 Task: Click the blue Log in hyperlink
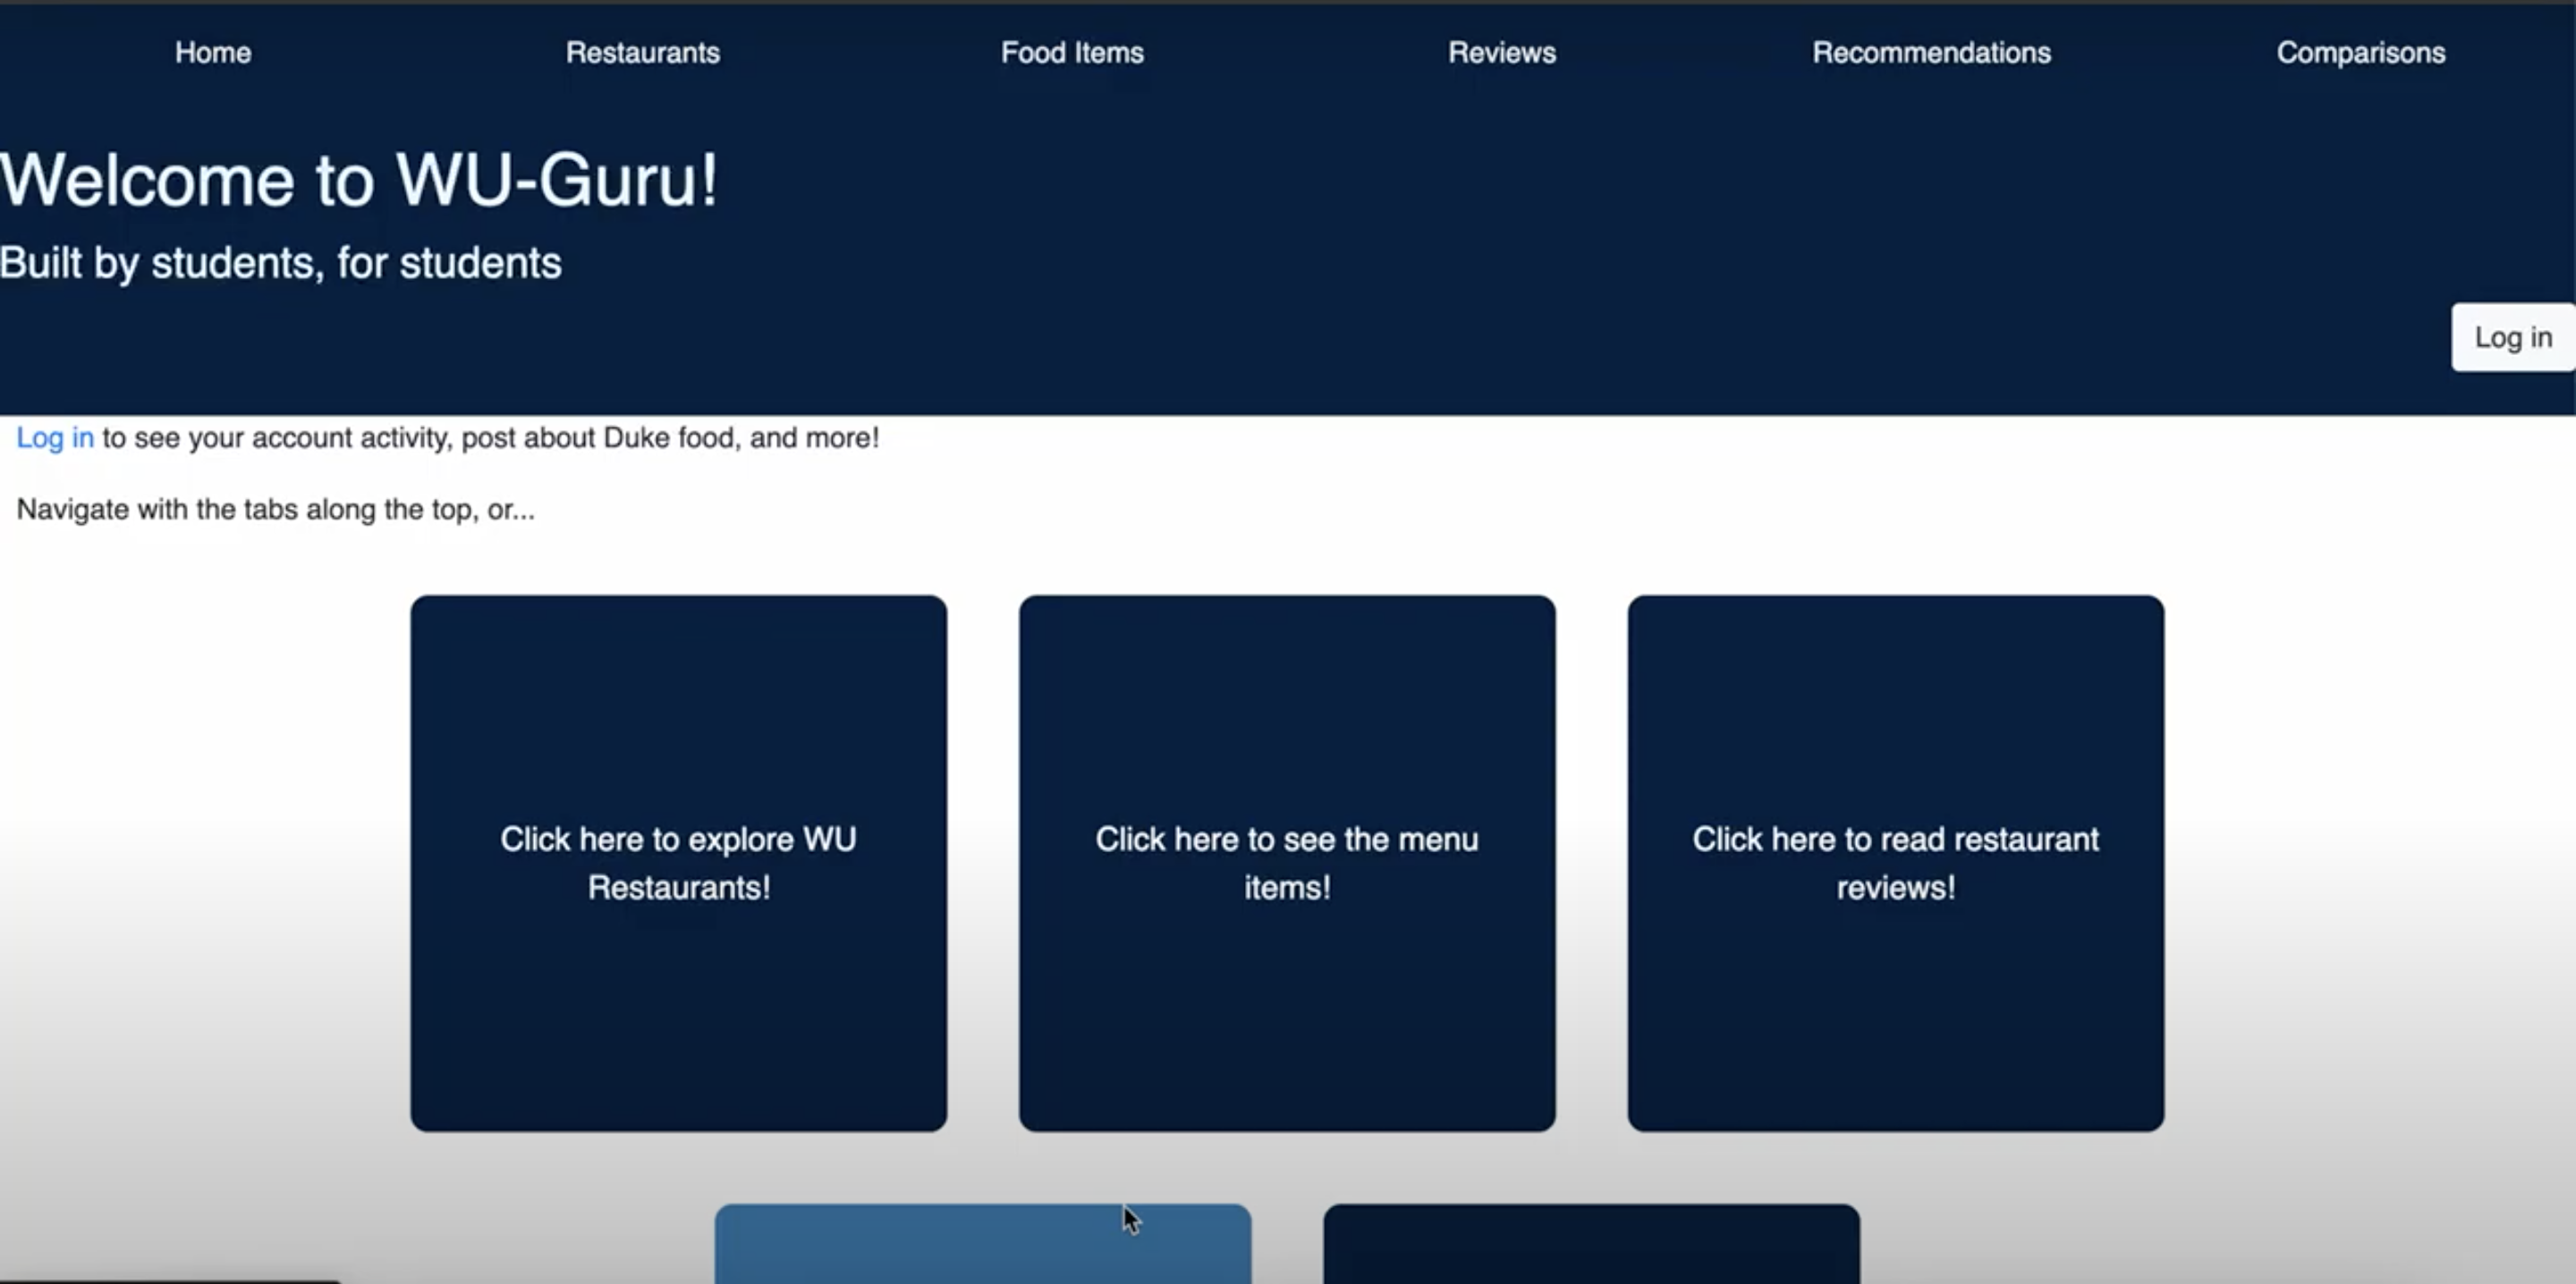55,437
